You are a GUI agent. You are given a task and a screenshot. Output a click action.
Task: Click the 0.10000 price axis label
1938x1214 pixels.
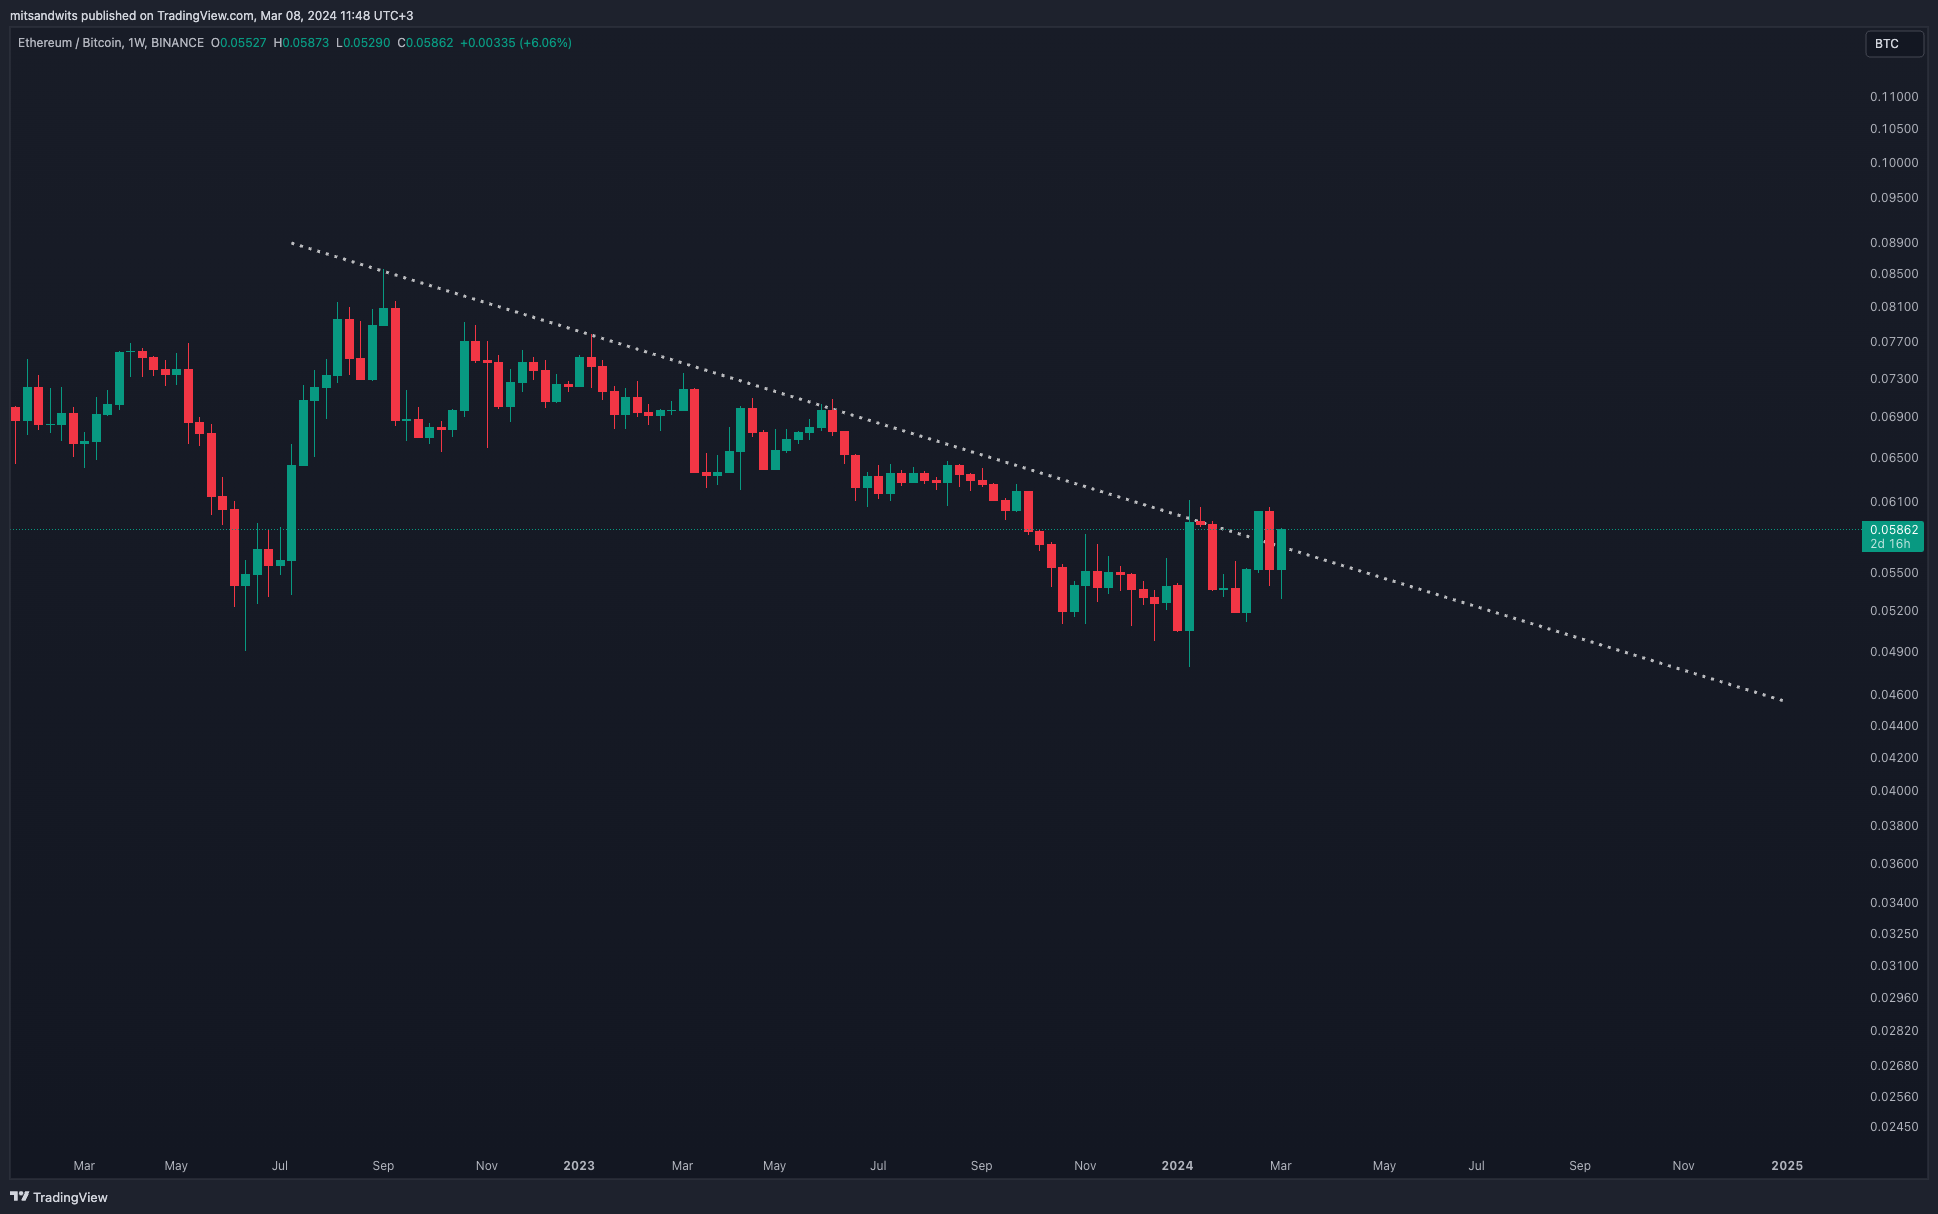point(1894,163)
